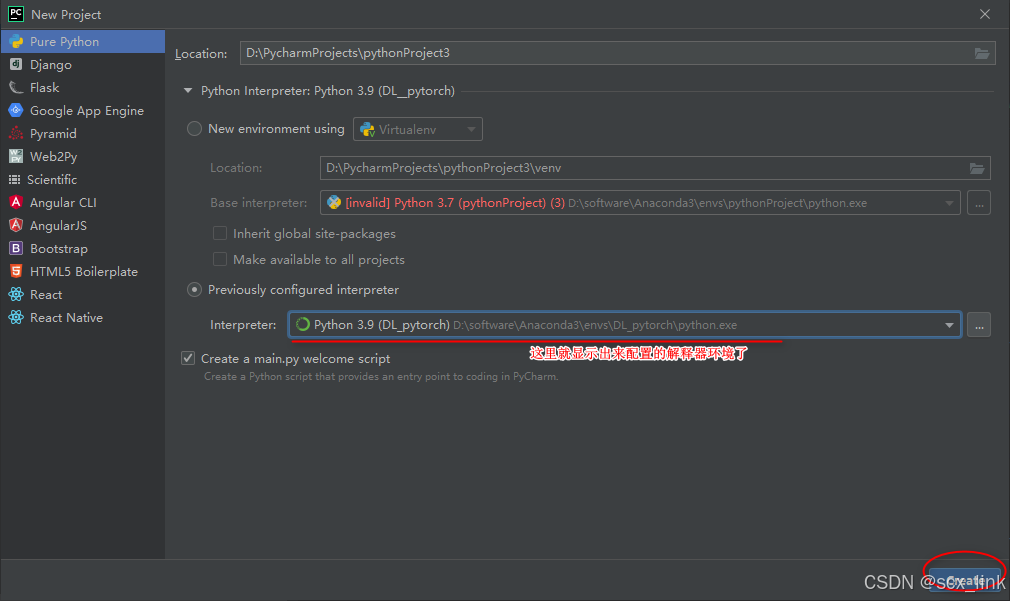Click the Django icon in sidebar
The image size is (1010, 601).
click(16, 64)
